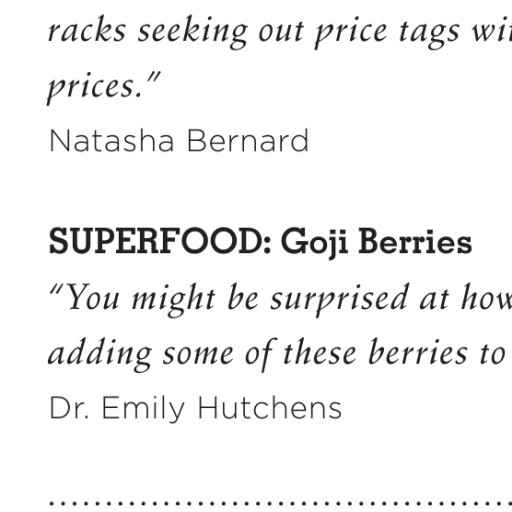
Task: Click the name "Emily" in the attribution
Action: coord(143,410)
